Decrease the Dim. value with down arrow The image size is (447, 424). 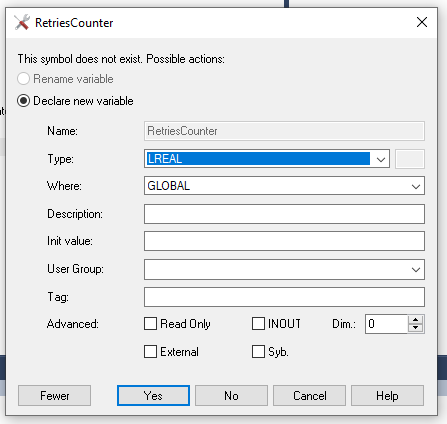[x=415, y=328]
